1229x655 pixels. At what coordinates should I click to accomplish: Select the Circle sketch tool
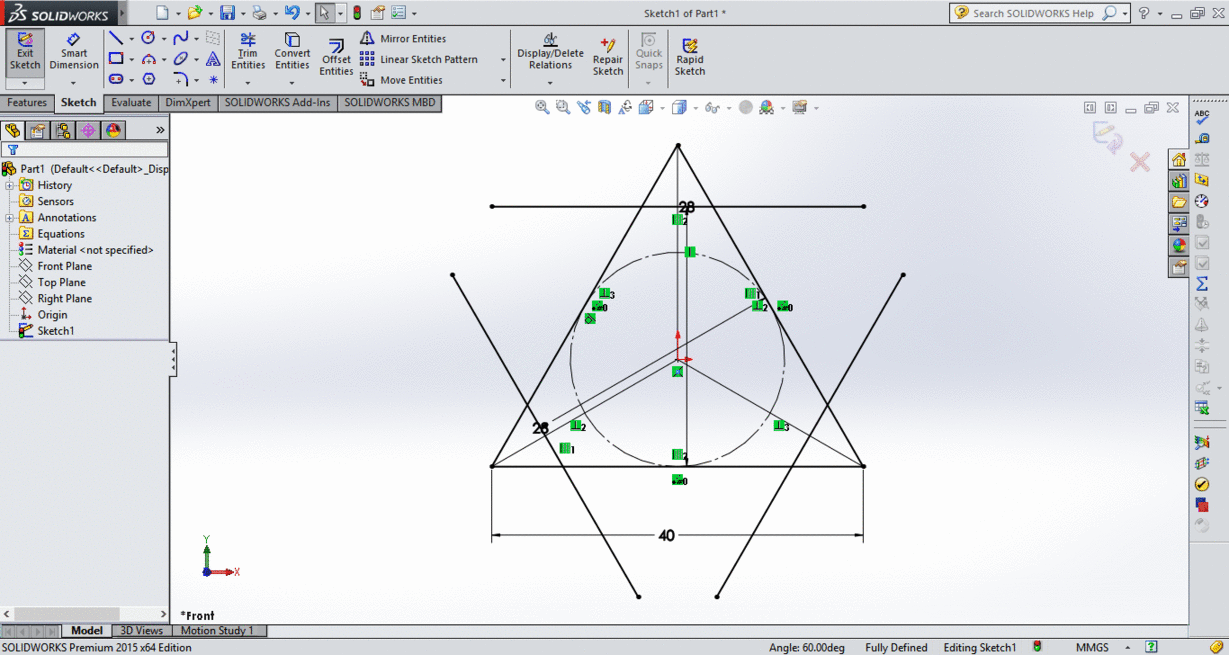point(148,38)
